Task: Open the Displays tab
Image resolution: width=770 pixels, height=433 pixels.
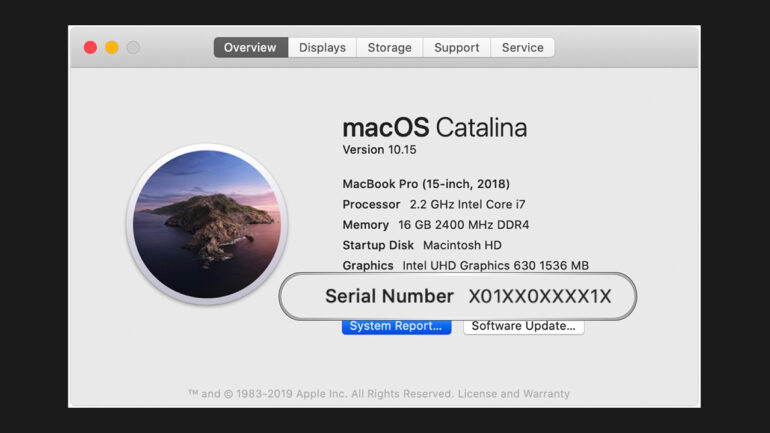Action: click(x=322, y=48)
